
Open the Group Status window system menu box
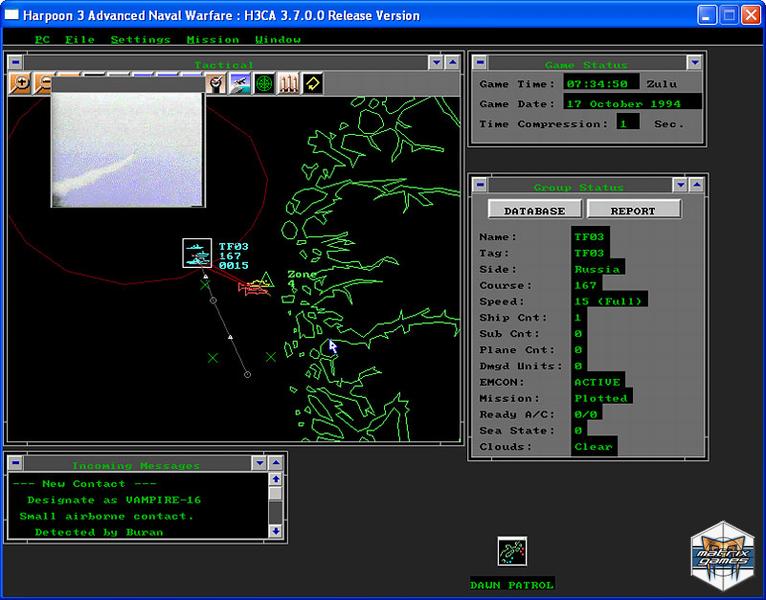tap(480, 185)
